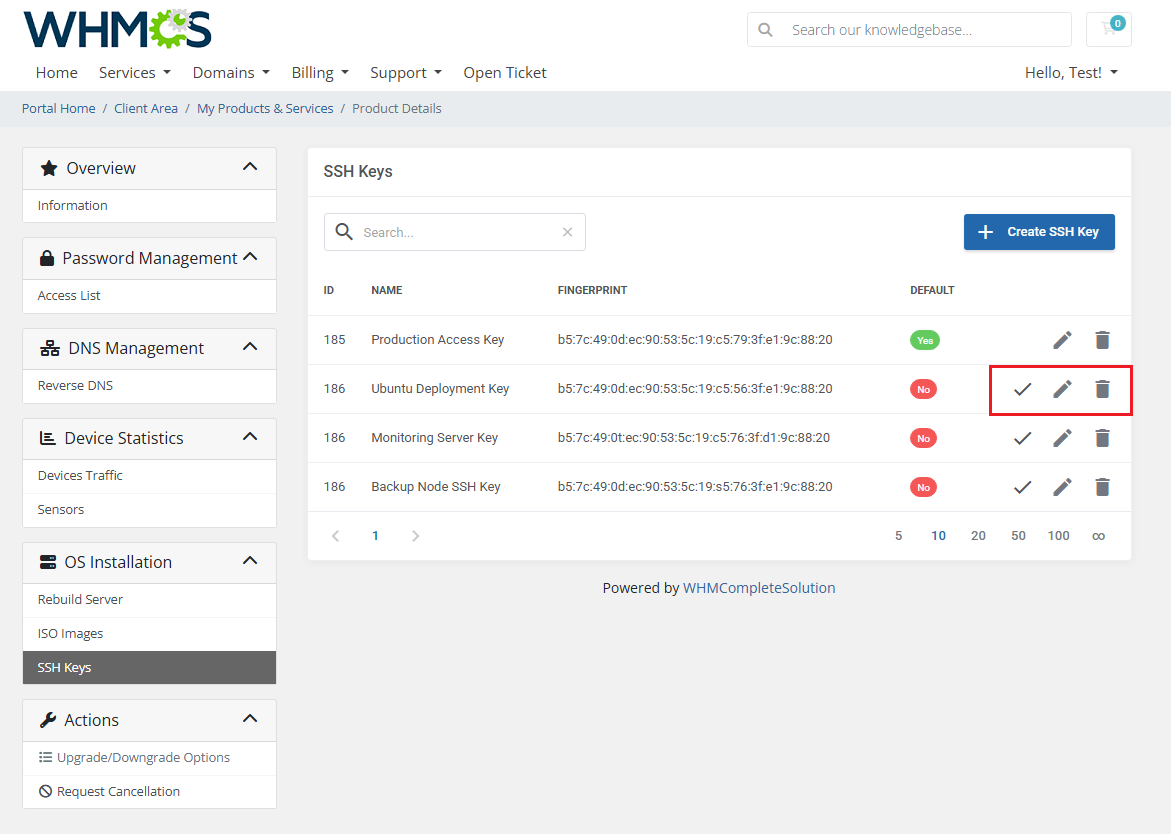
Task: Open the Hello, Test! account menu
Action: (1071, 72)
